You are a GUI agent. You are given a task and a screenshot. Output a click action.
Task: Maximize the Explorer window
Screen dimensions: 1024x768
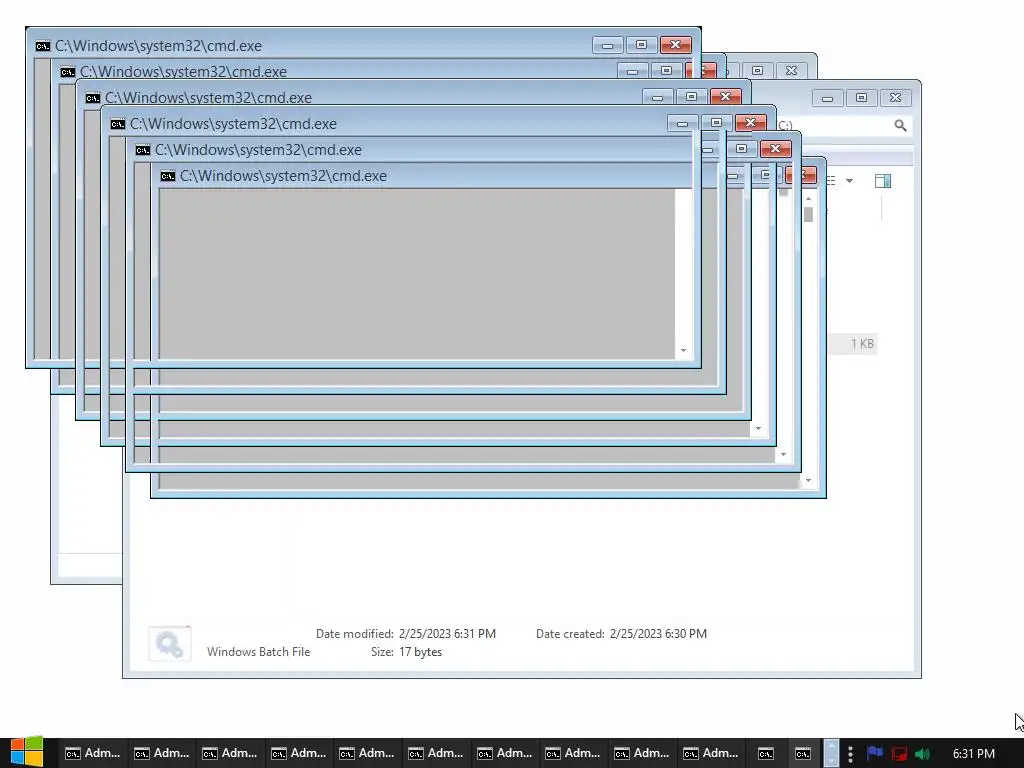click(x=861, y=98)
